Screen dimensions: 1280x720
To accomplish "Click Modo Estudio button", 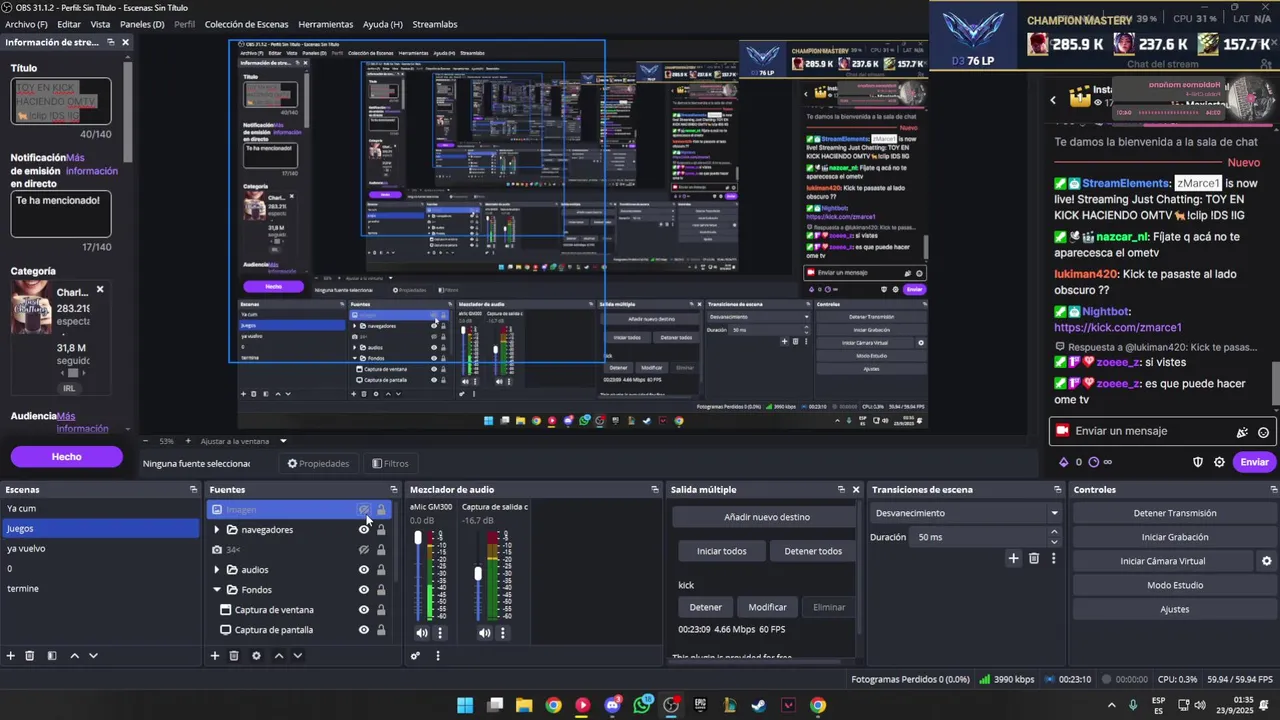I will coord(1174,585).
